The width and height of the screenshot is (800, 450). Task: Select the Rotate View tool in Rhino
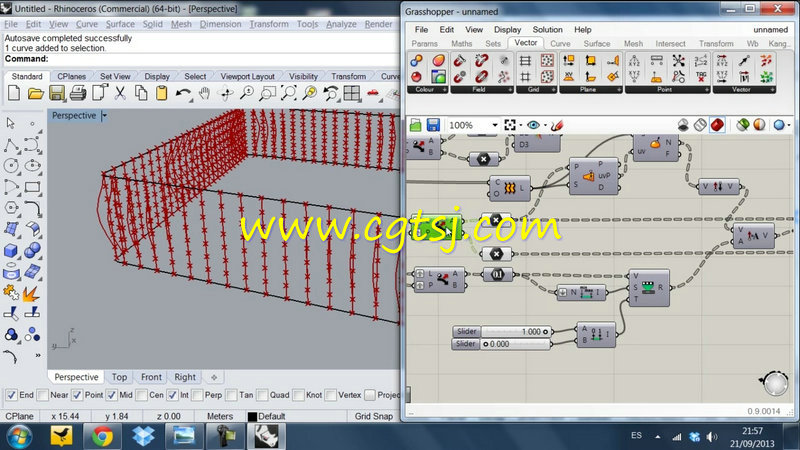[x=226, y=93]
